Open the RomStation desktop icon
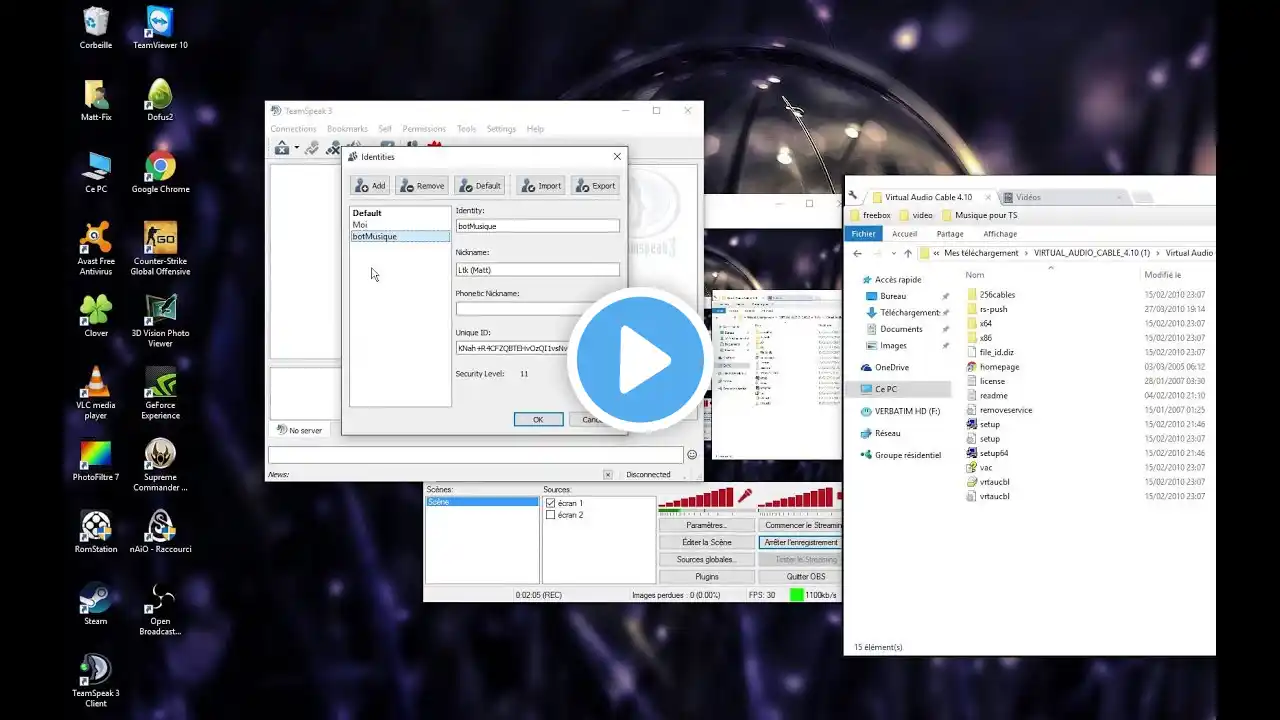 click(96, 531)
